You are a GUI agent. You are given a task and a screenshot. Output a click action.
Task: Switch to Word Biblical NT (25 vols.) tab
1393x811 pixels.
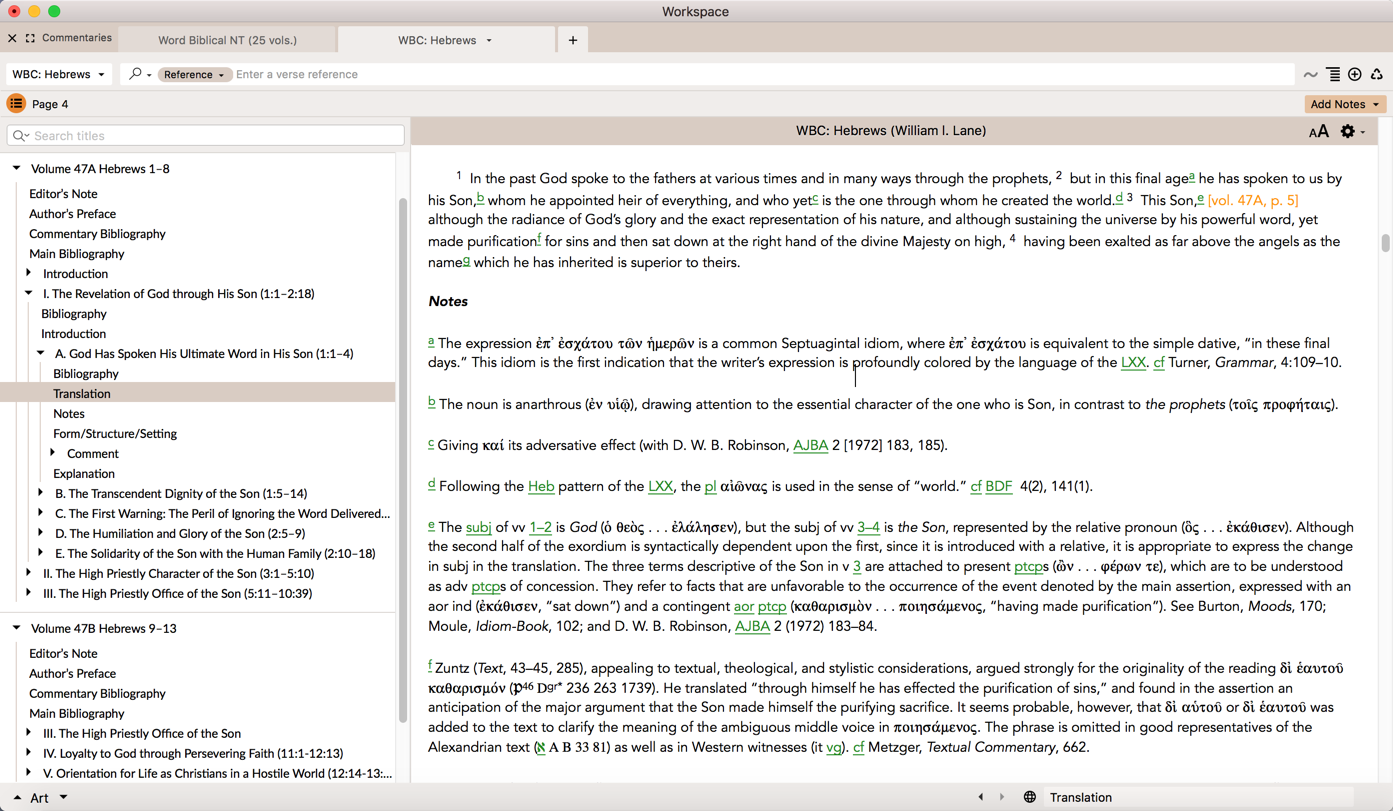tap(227, 40)
